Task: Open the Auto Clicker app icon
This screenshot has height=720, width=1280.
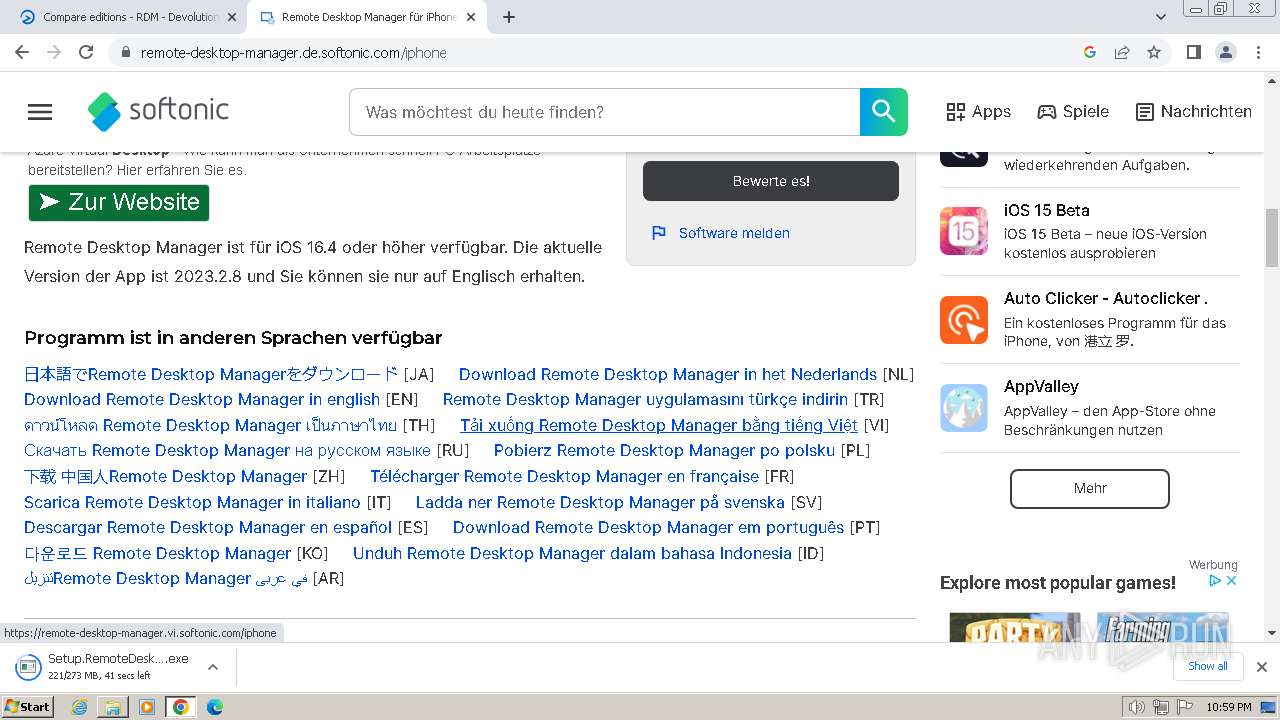Action: [x=964, y=319]
